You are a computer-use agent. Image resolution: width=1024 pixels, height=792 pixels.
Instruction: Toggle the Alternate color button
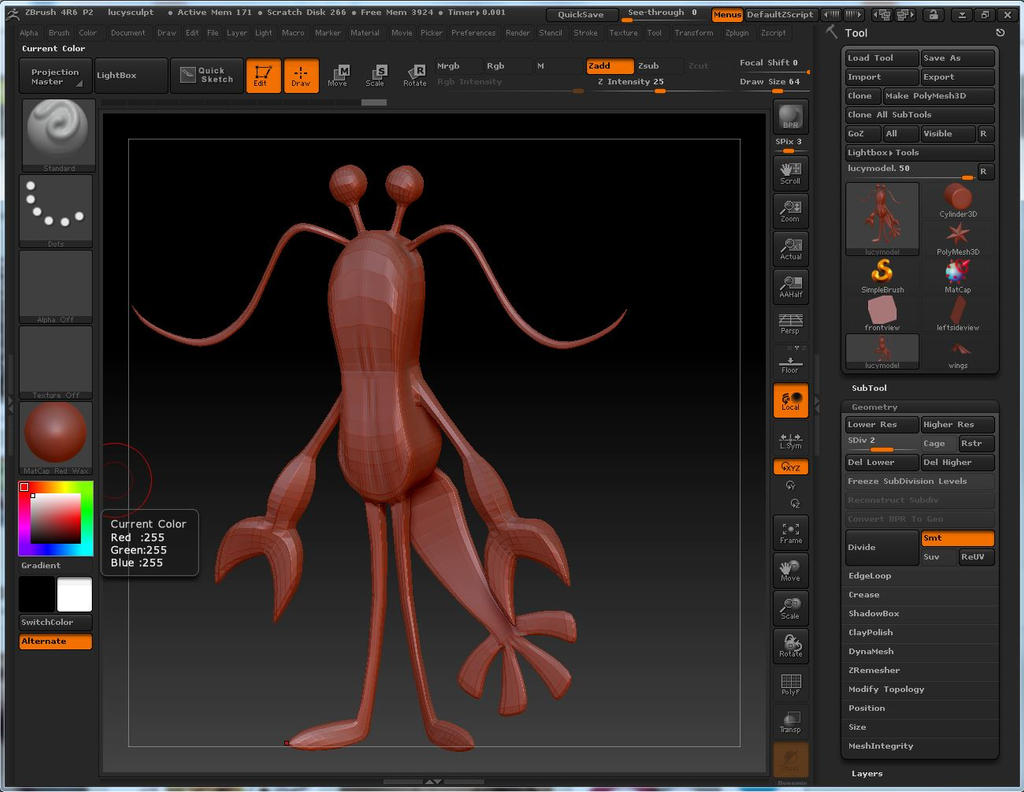(56, 641)
